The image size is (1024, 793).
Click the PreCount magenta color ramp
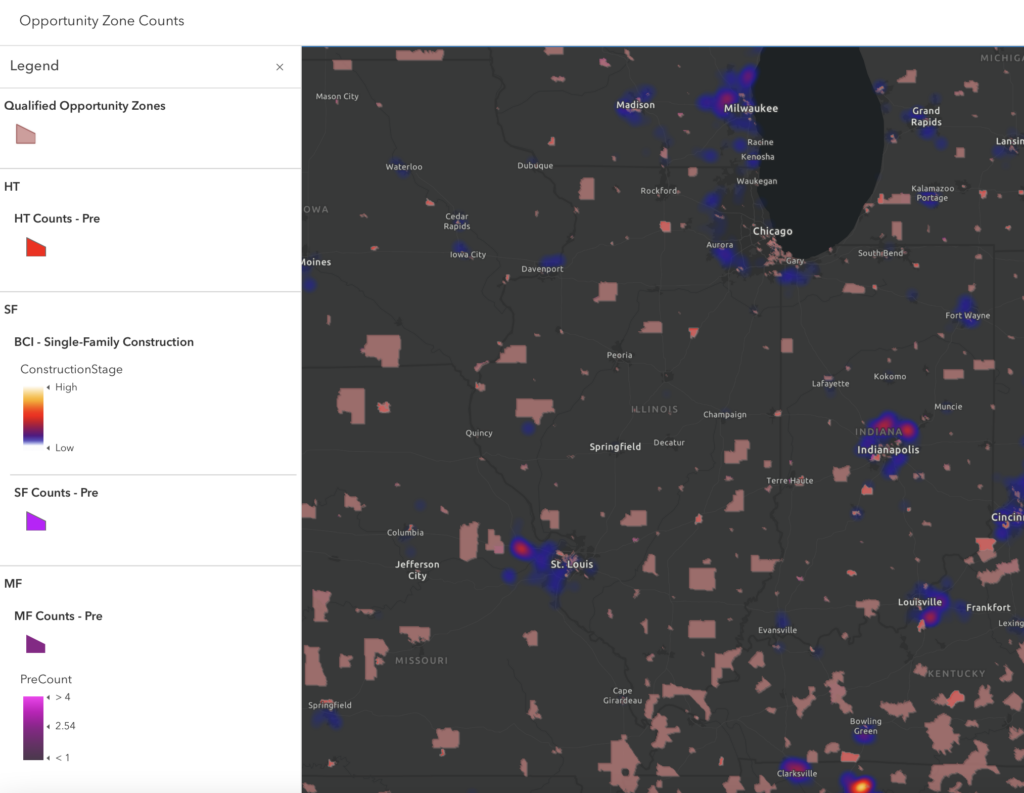[33, 728]
